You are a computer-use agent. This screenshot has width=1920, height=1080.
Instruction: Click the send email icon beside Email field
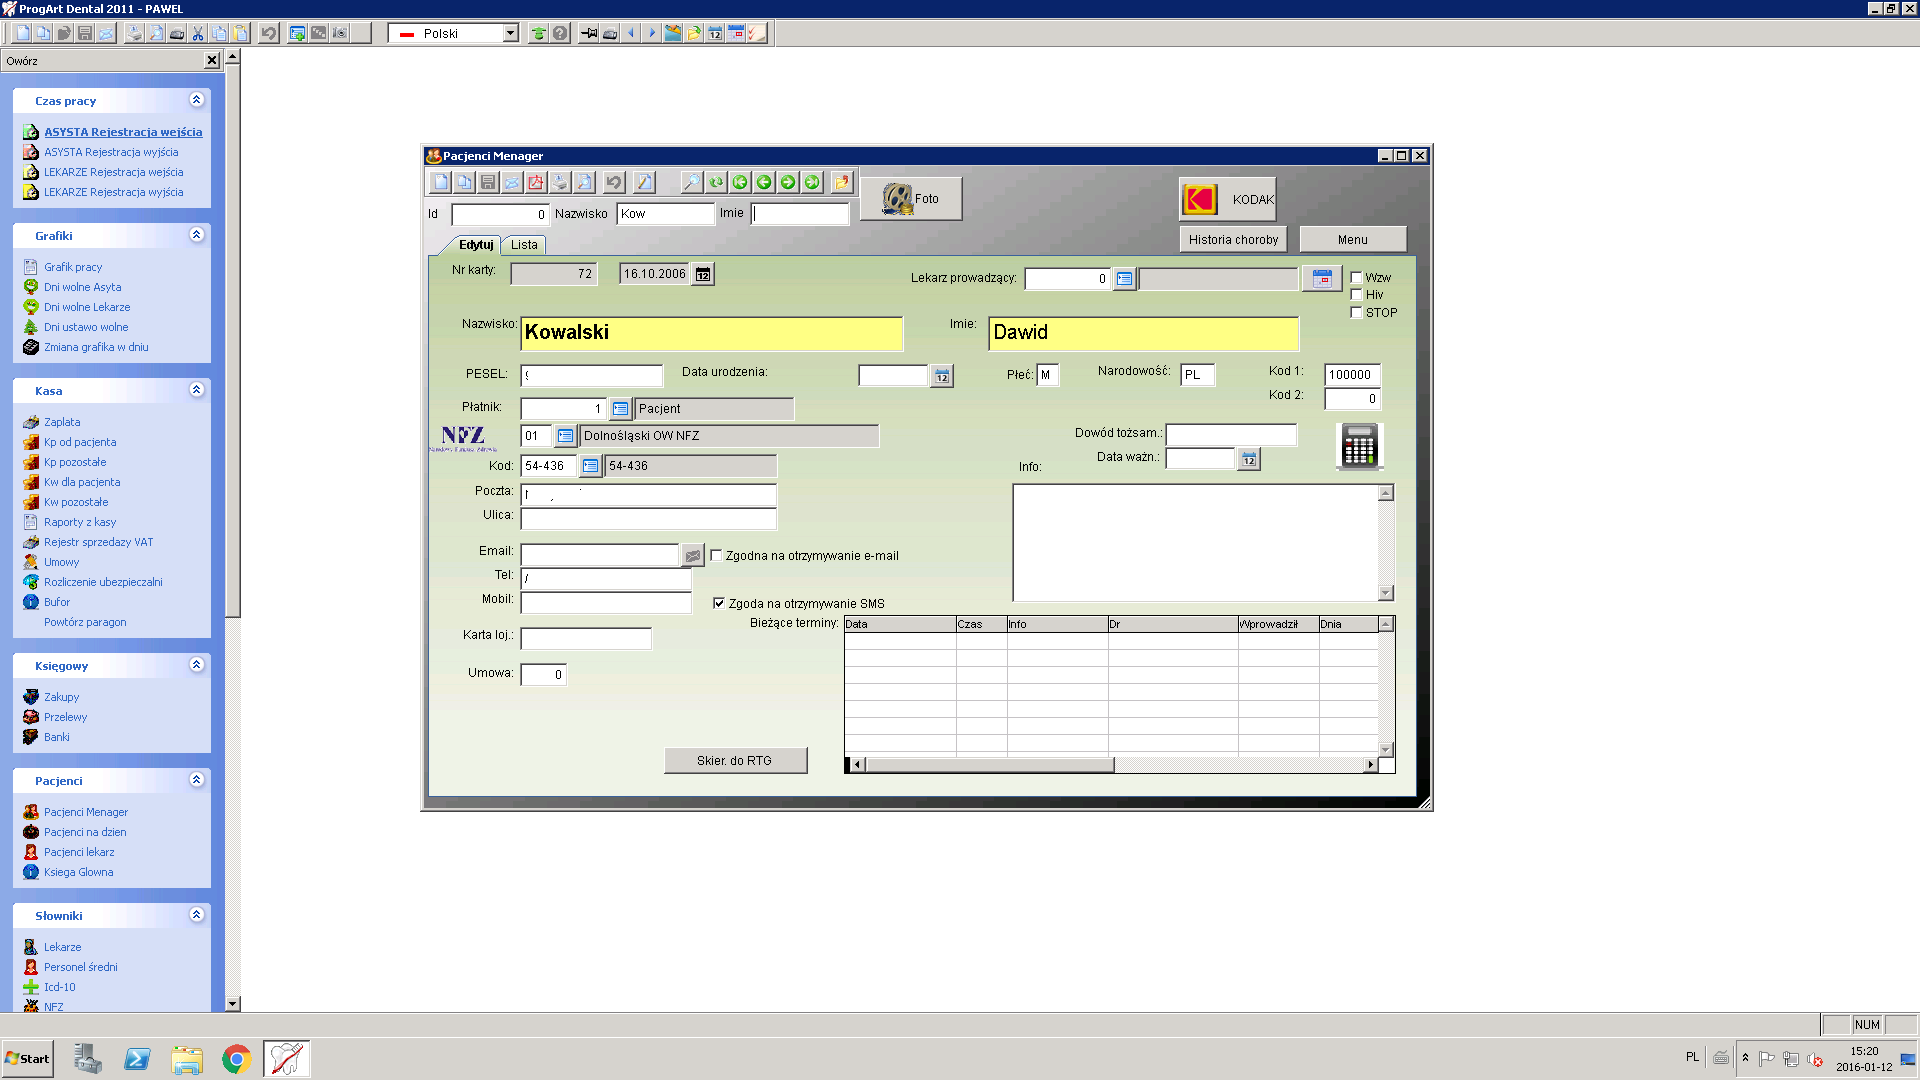(693, 555)
